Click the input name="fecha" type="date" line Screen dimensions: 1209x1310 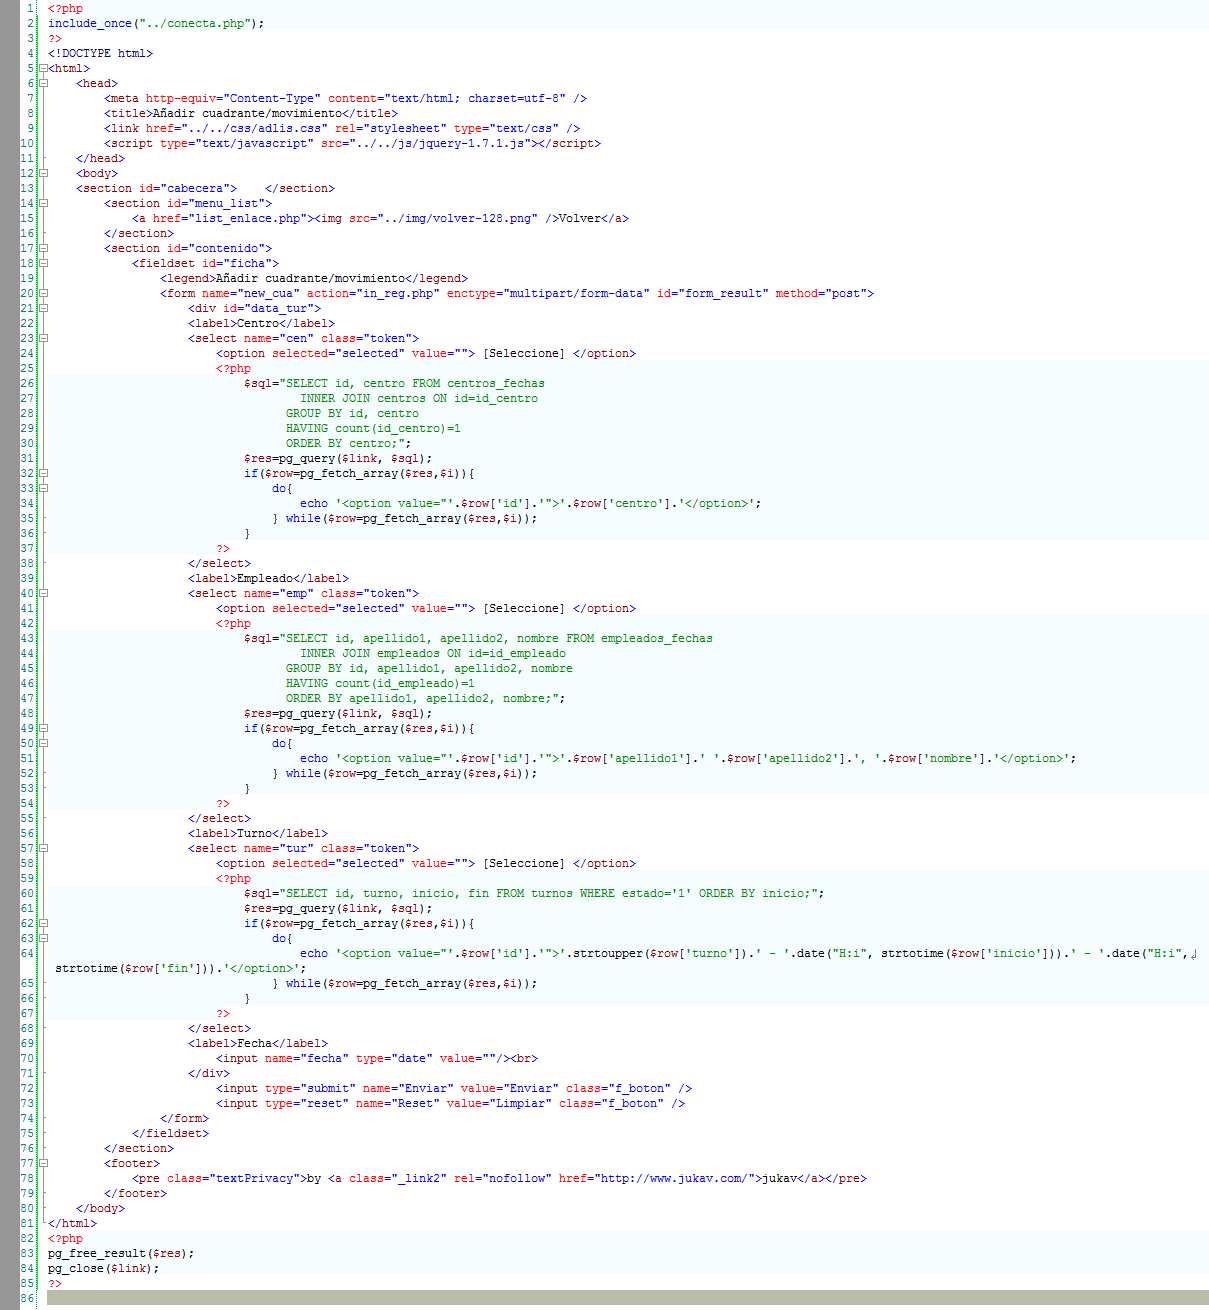(x=377, y=1058)
